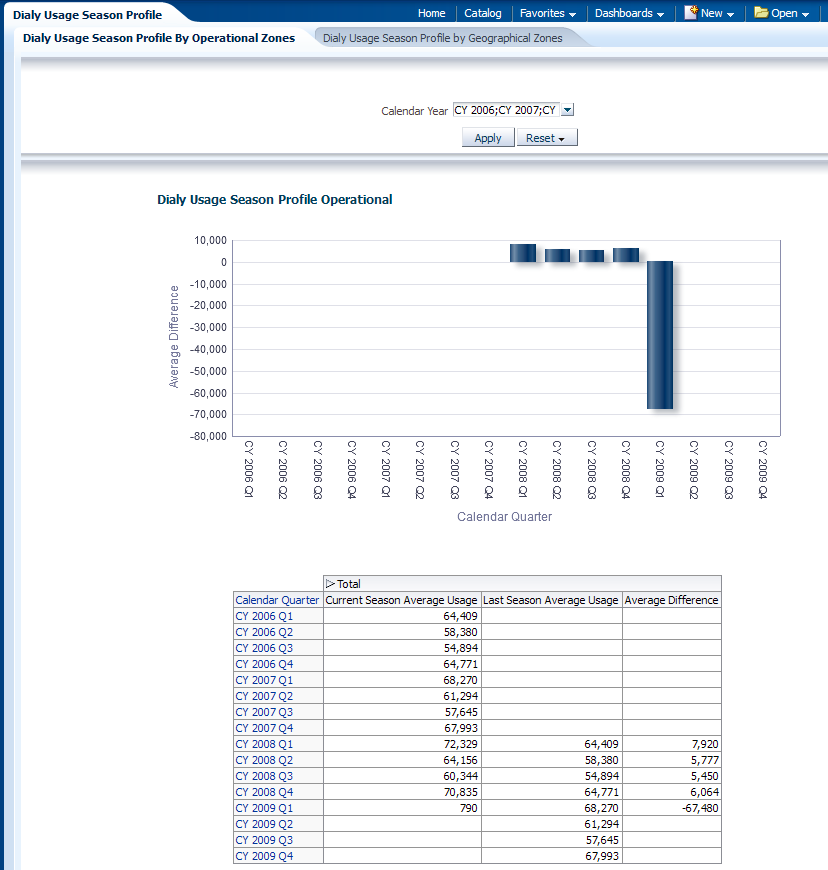
Task: Open the CY 2007 Q1 row link
Action: click(x=264, y=680)
